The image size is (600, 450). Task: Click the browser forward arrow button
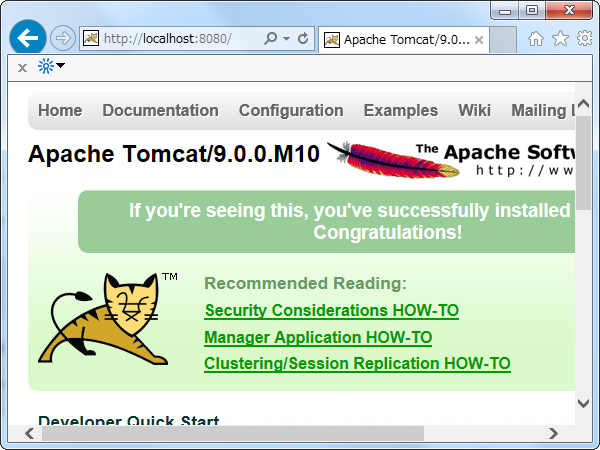[63, 38]
